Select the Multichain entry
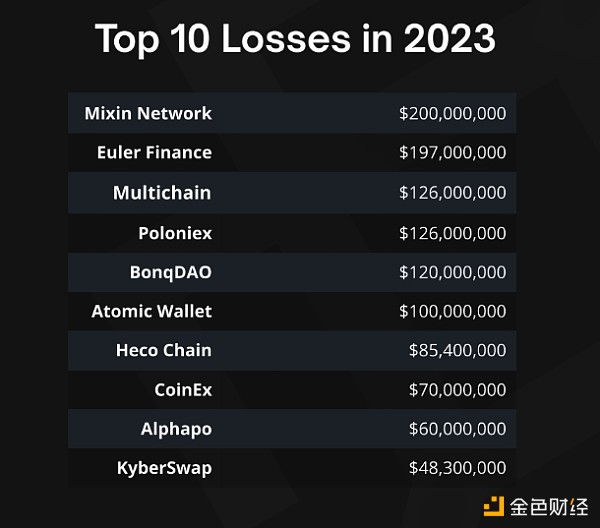The height and width of the screenshot is (528, 600). [162, 192]
